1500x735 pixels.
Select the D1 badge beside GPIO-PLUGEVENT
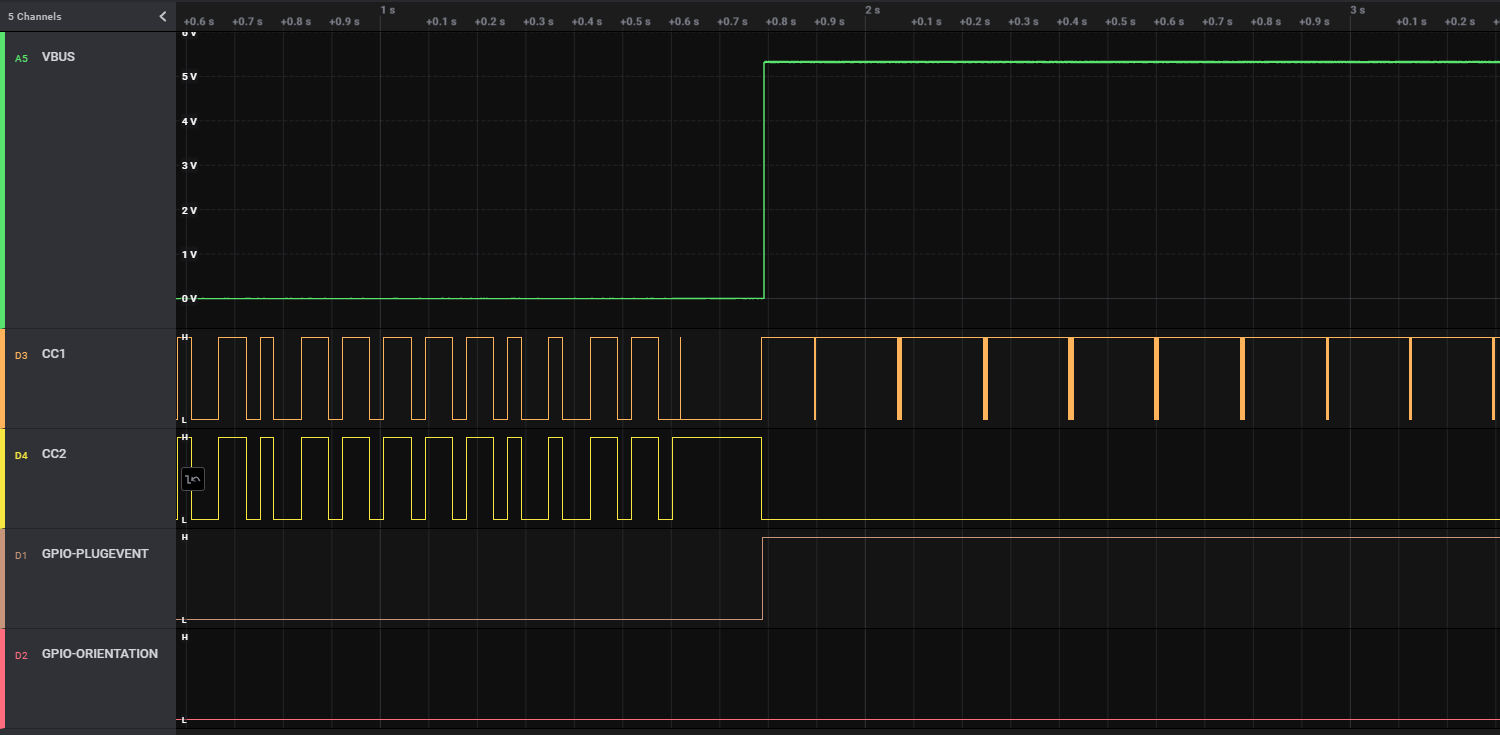pos(20,554)
